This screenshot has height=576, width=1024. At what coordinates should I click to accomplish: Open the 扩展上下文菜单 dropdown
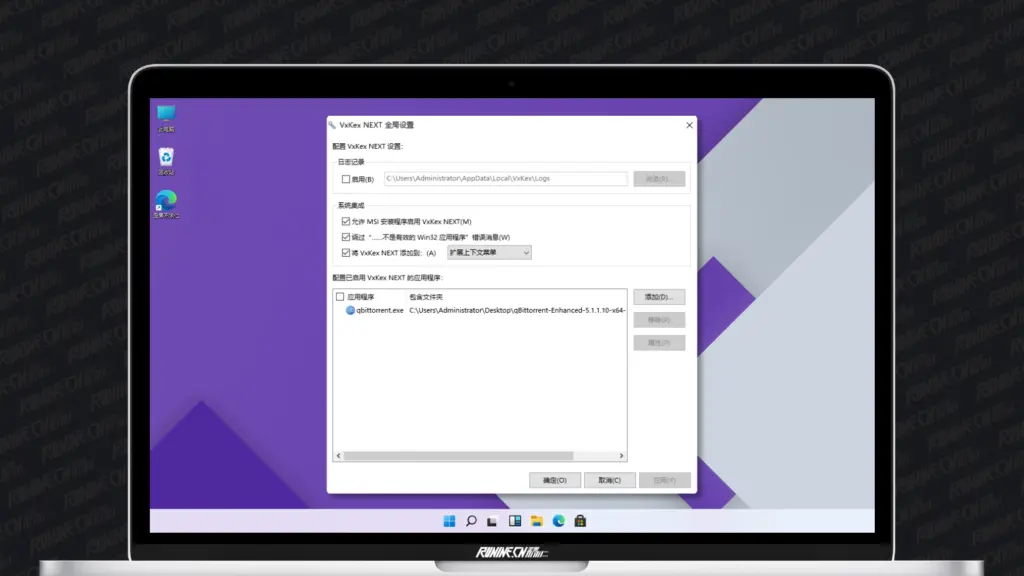point(490,252)
